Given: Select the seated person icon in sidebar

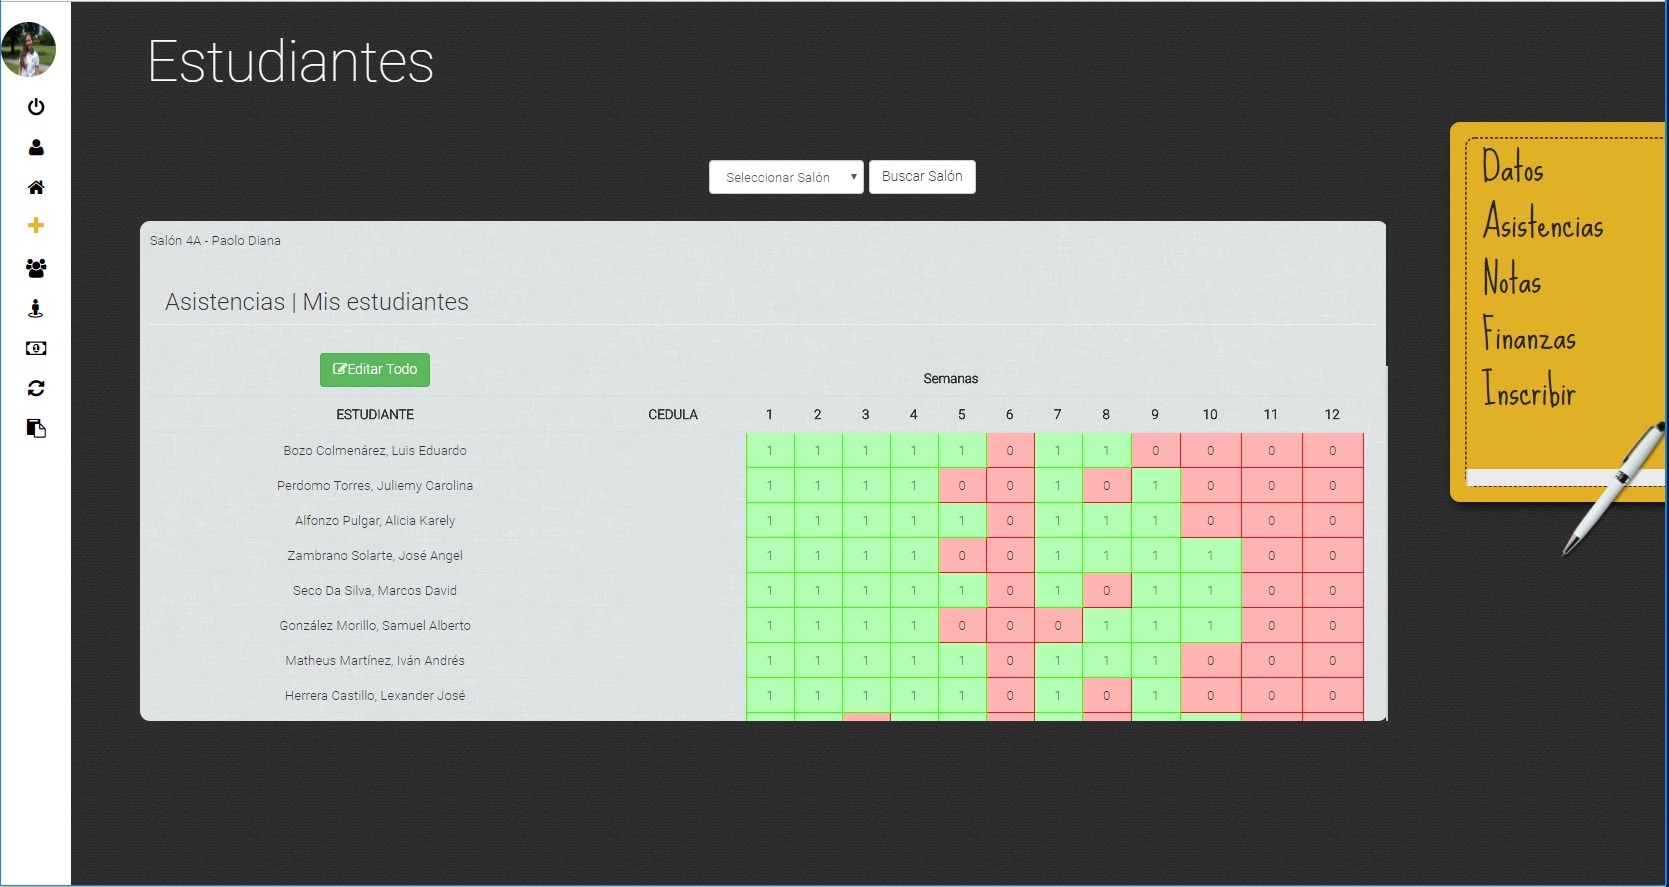Looking at the screenshot, I should tap(36, 308).
